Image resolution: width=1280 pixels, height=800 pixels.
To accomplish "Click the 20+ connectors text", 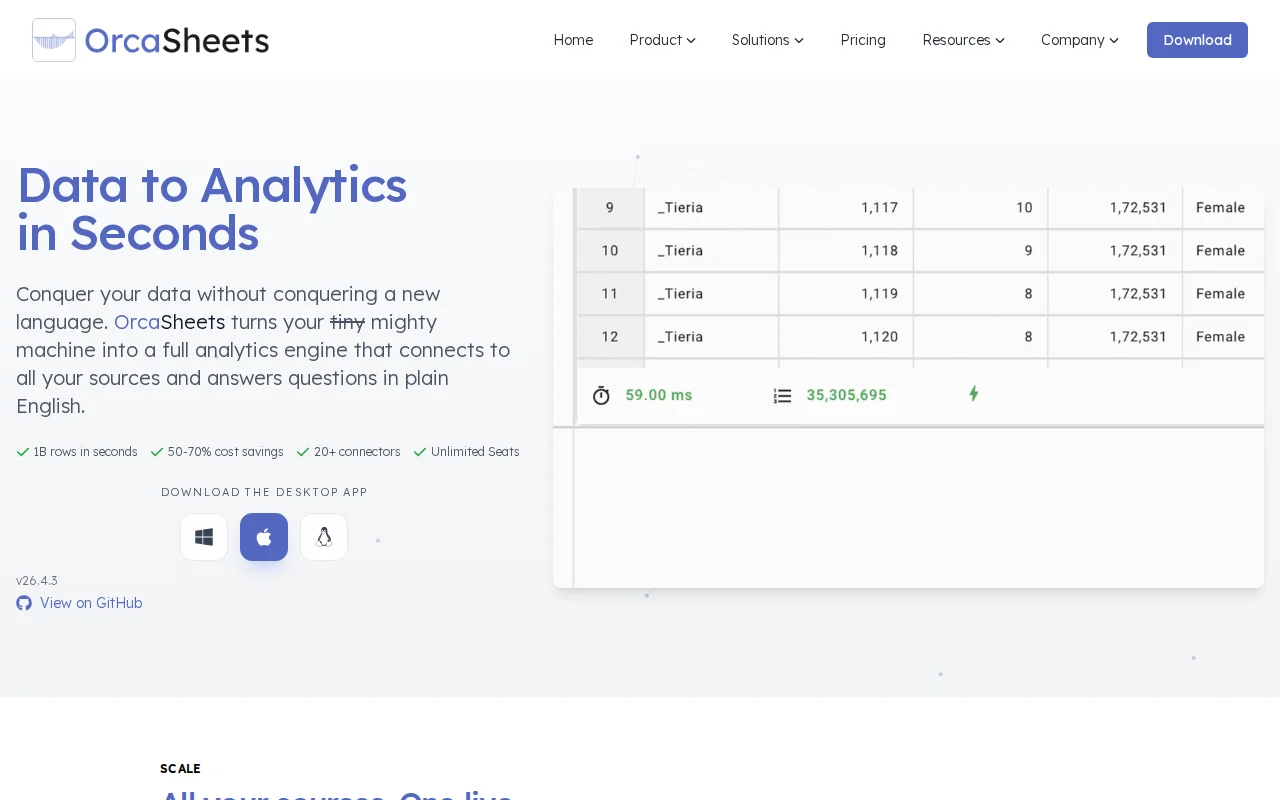I will coord(357,452).
